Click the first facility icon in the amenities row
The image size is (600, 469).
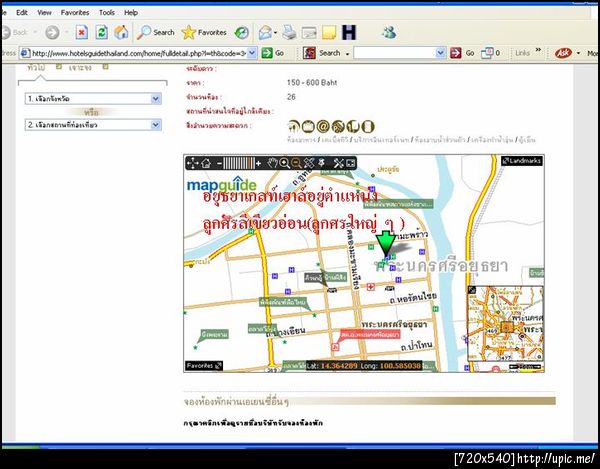pos(294,126)
